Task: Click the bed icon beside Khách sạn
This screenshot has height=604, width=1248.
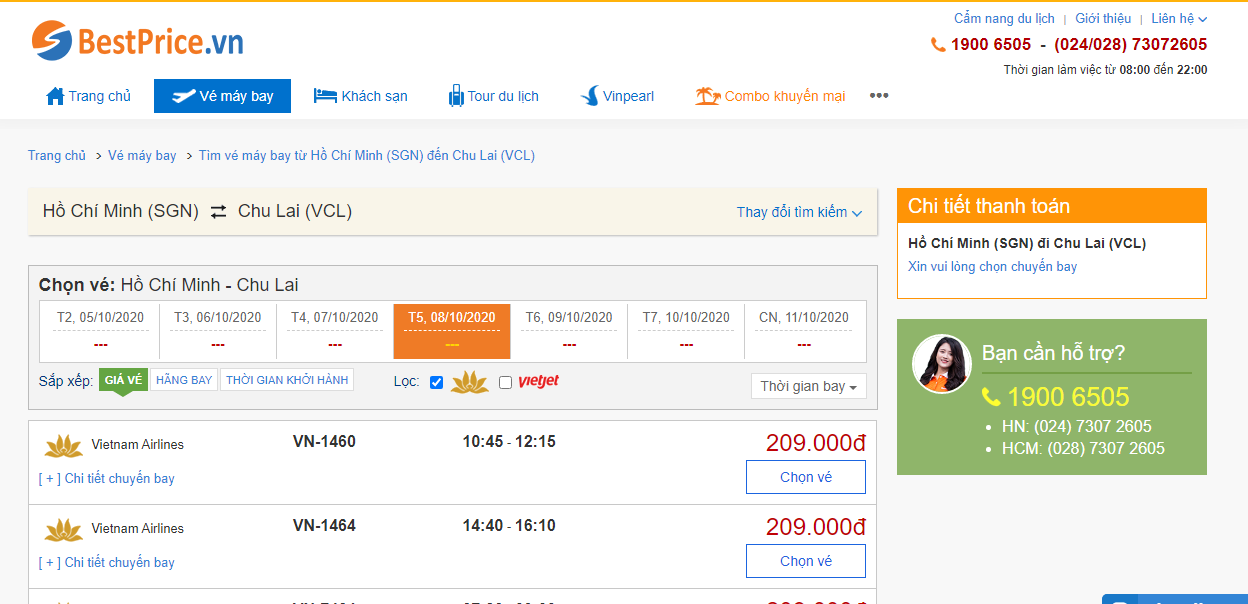Action: pos(325,96)
